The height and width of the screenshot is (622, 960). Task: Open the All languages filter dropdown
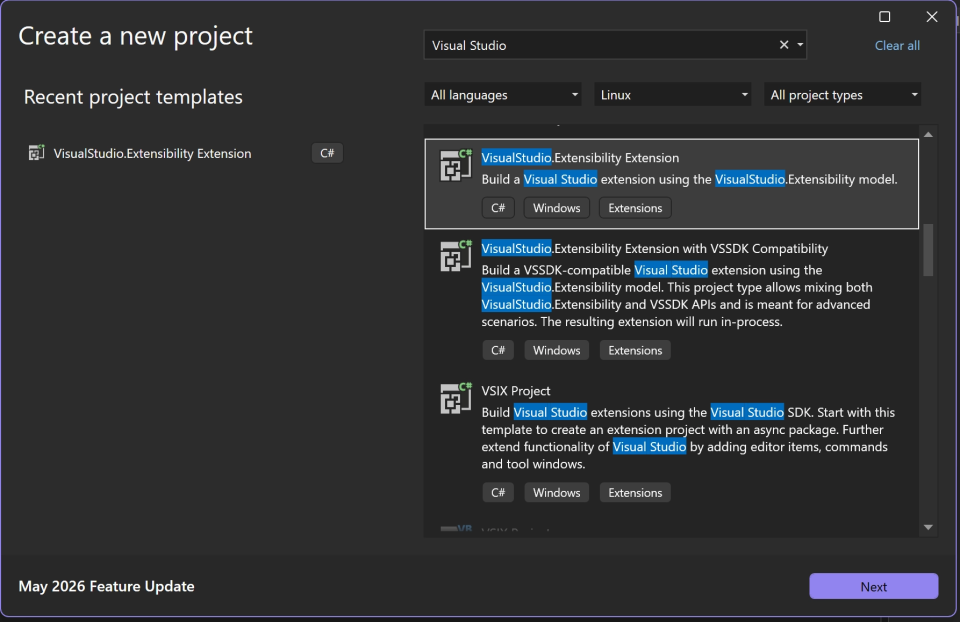pos(503,95)
